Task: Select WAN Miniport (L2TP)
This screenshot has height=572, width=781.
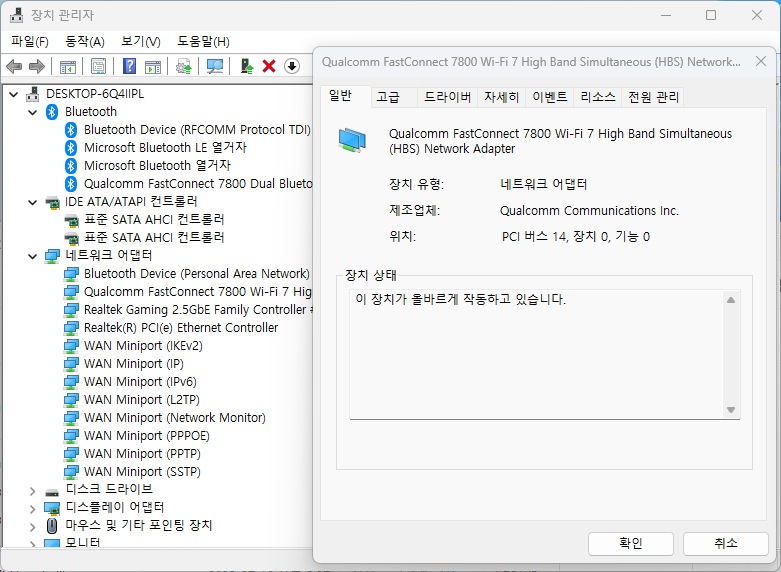Action: click(141, 400)
